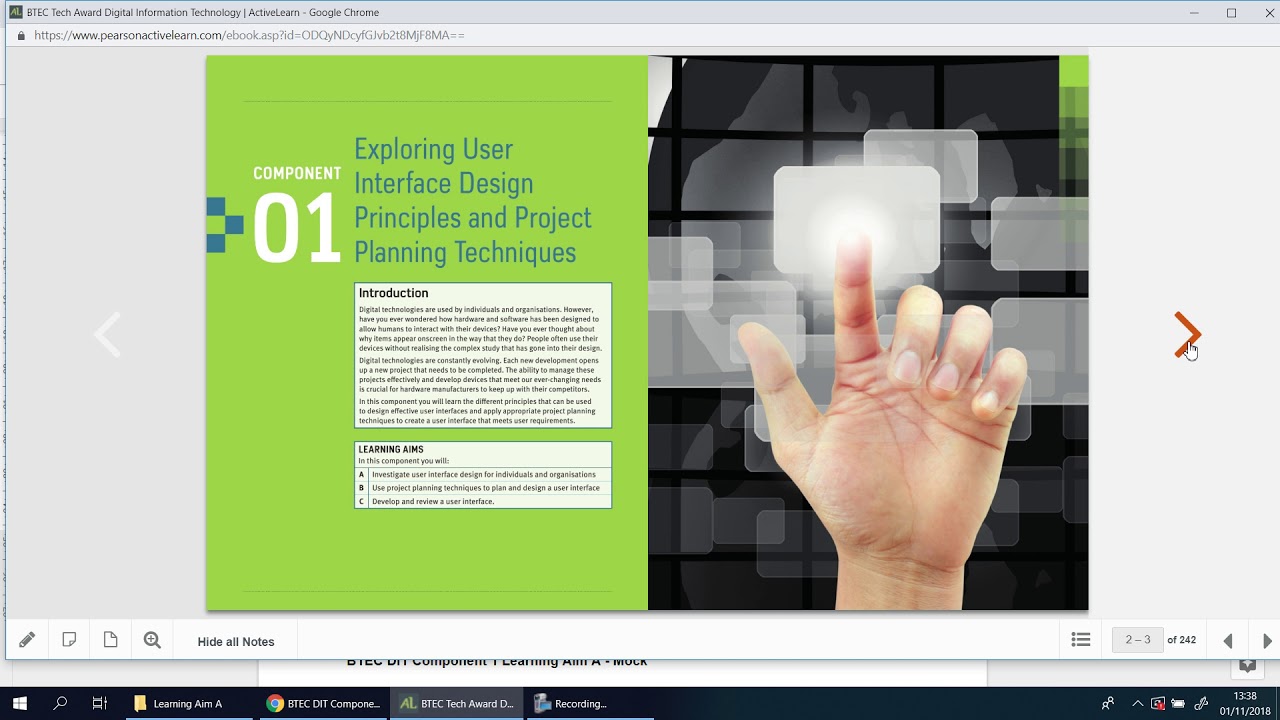Click the red security tray icon
Viewport: 1280px width, 720px height.
click(1158, 703)
